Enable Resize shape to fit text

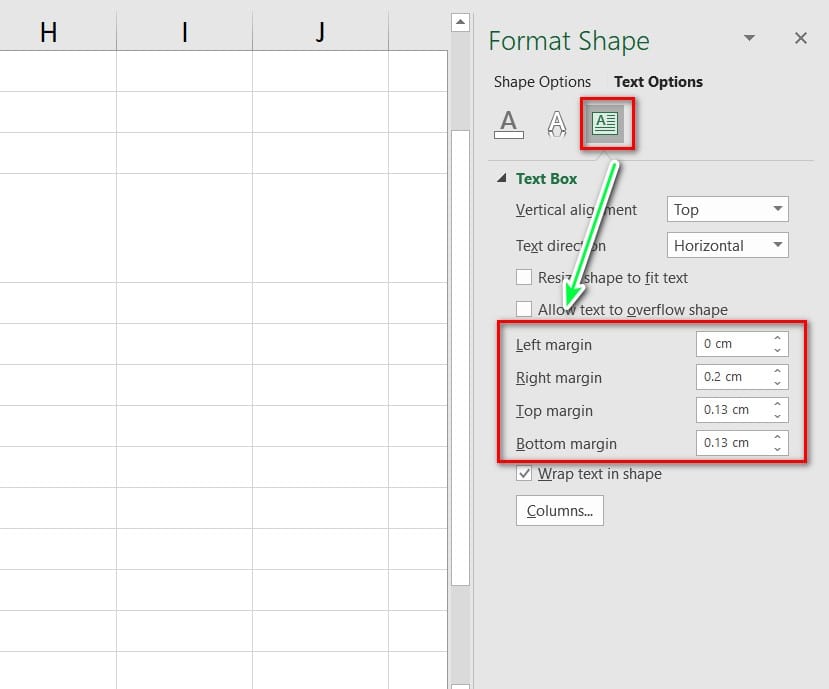pos(524,277)
